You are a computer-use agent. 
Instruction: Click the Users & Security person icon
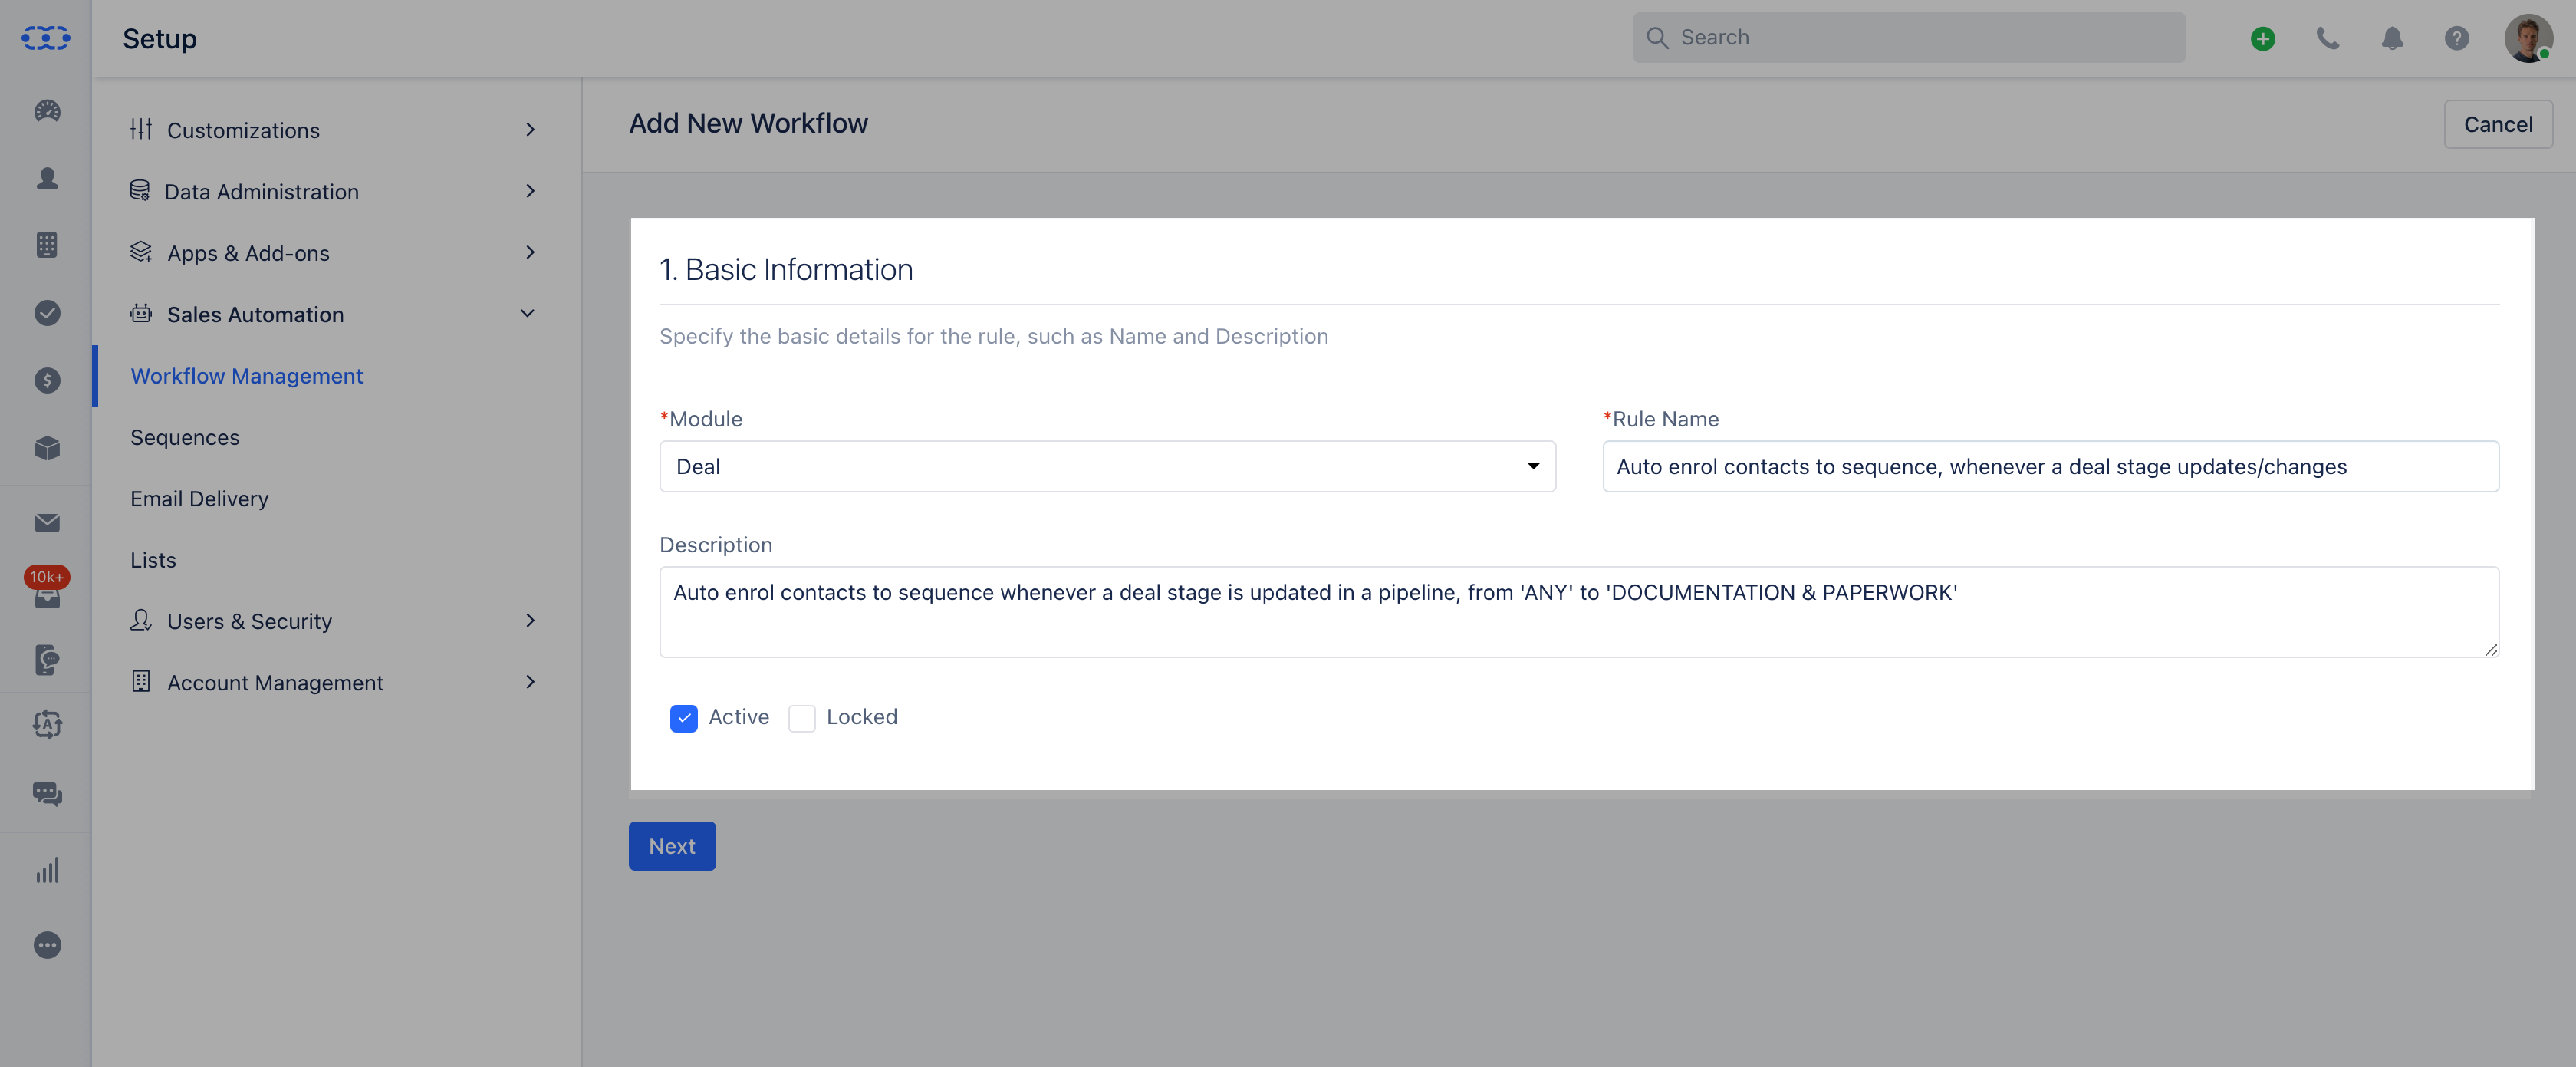pos(141,620)
